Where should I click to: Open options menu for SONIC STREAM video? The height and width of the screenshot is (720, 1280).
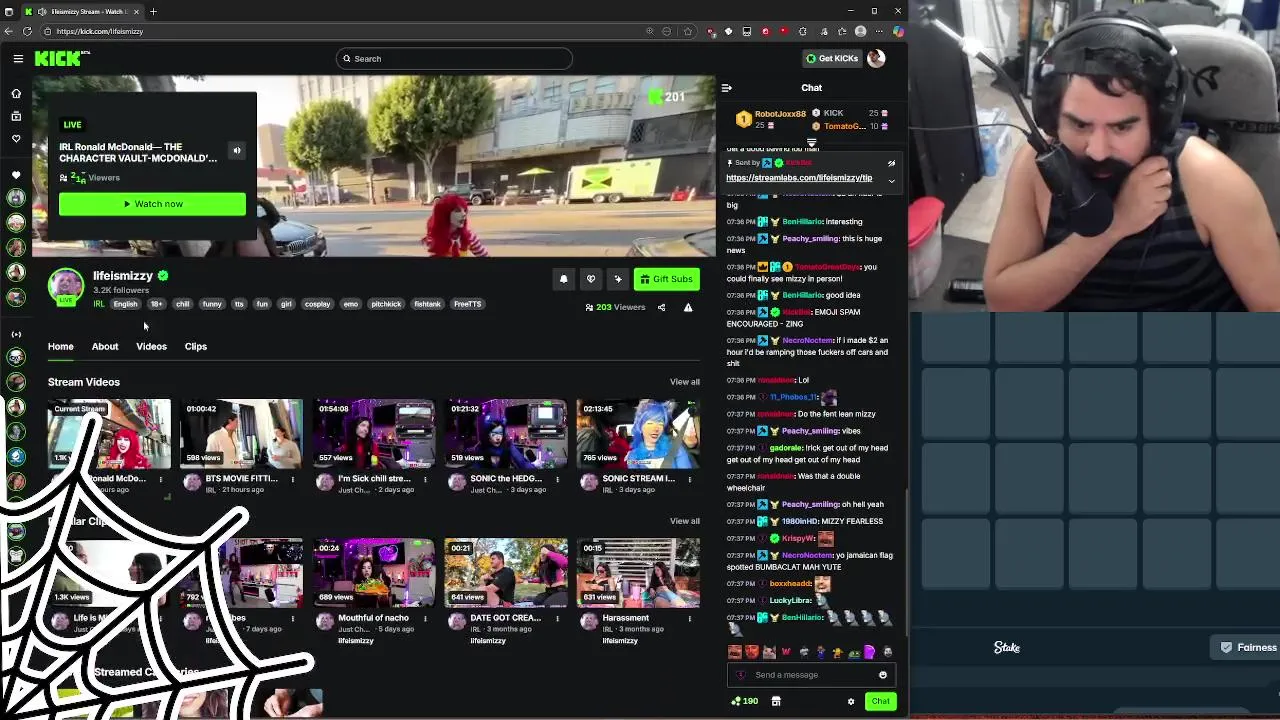[689, 479]
